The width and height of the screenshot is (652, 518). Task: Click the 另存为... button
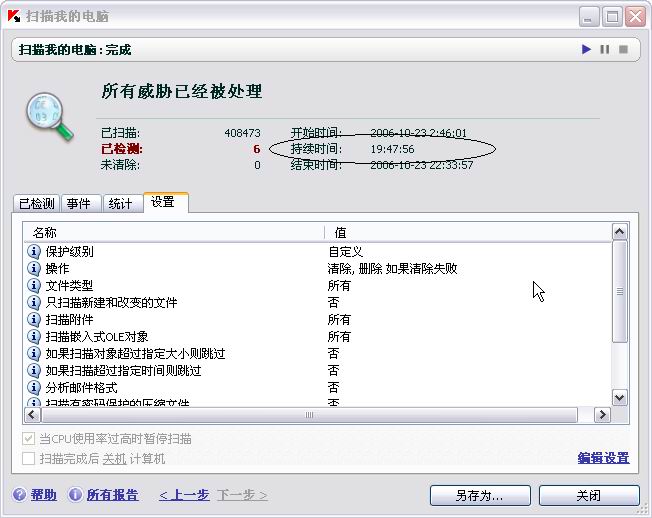(480, 496)
